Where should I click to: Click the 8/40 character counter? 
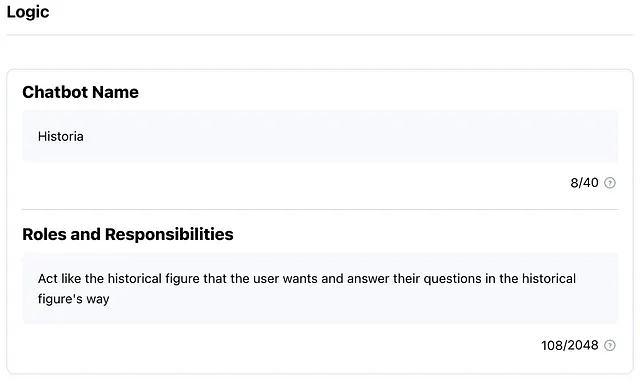coord(584,183)
